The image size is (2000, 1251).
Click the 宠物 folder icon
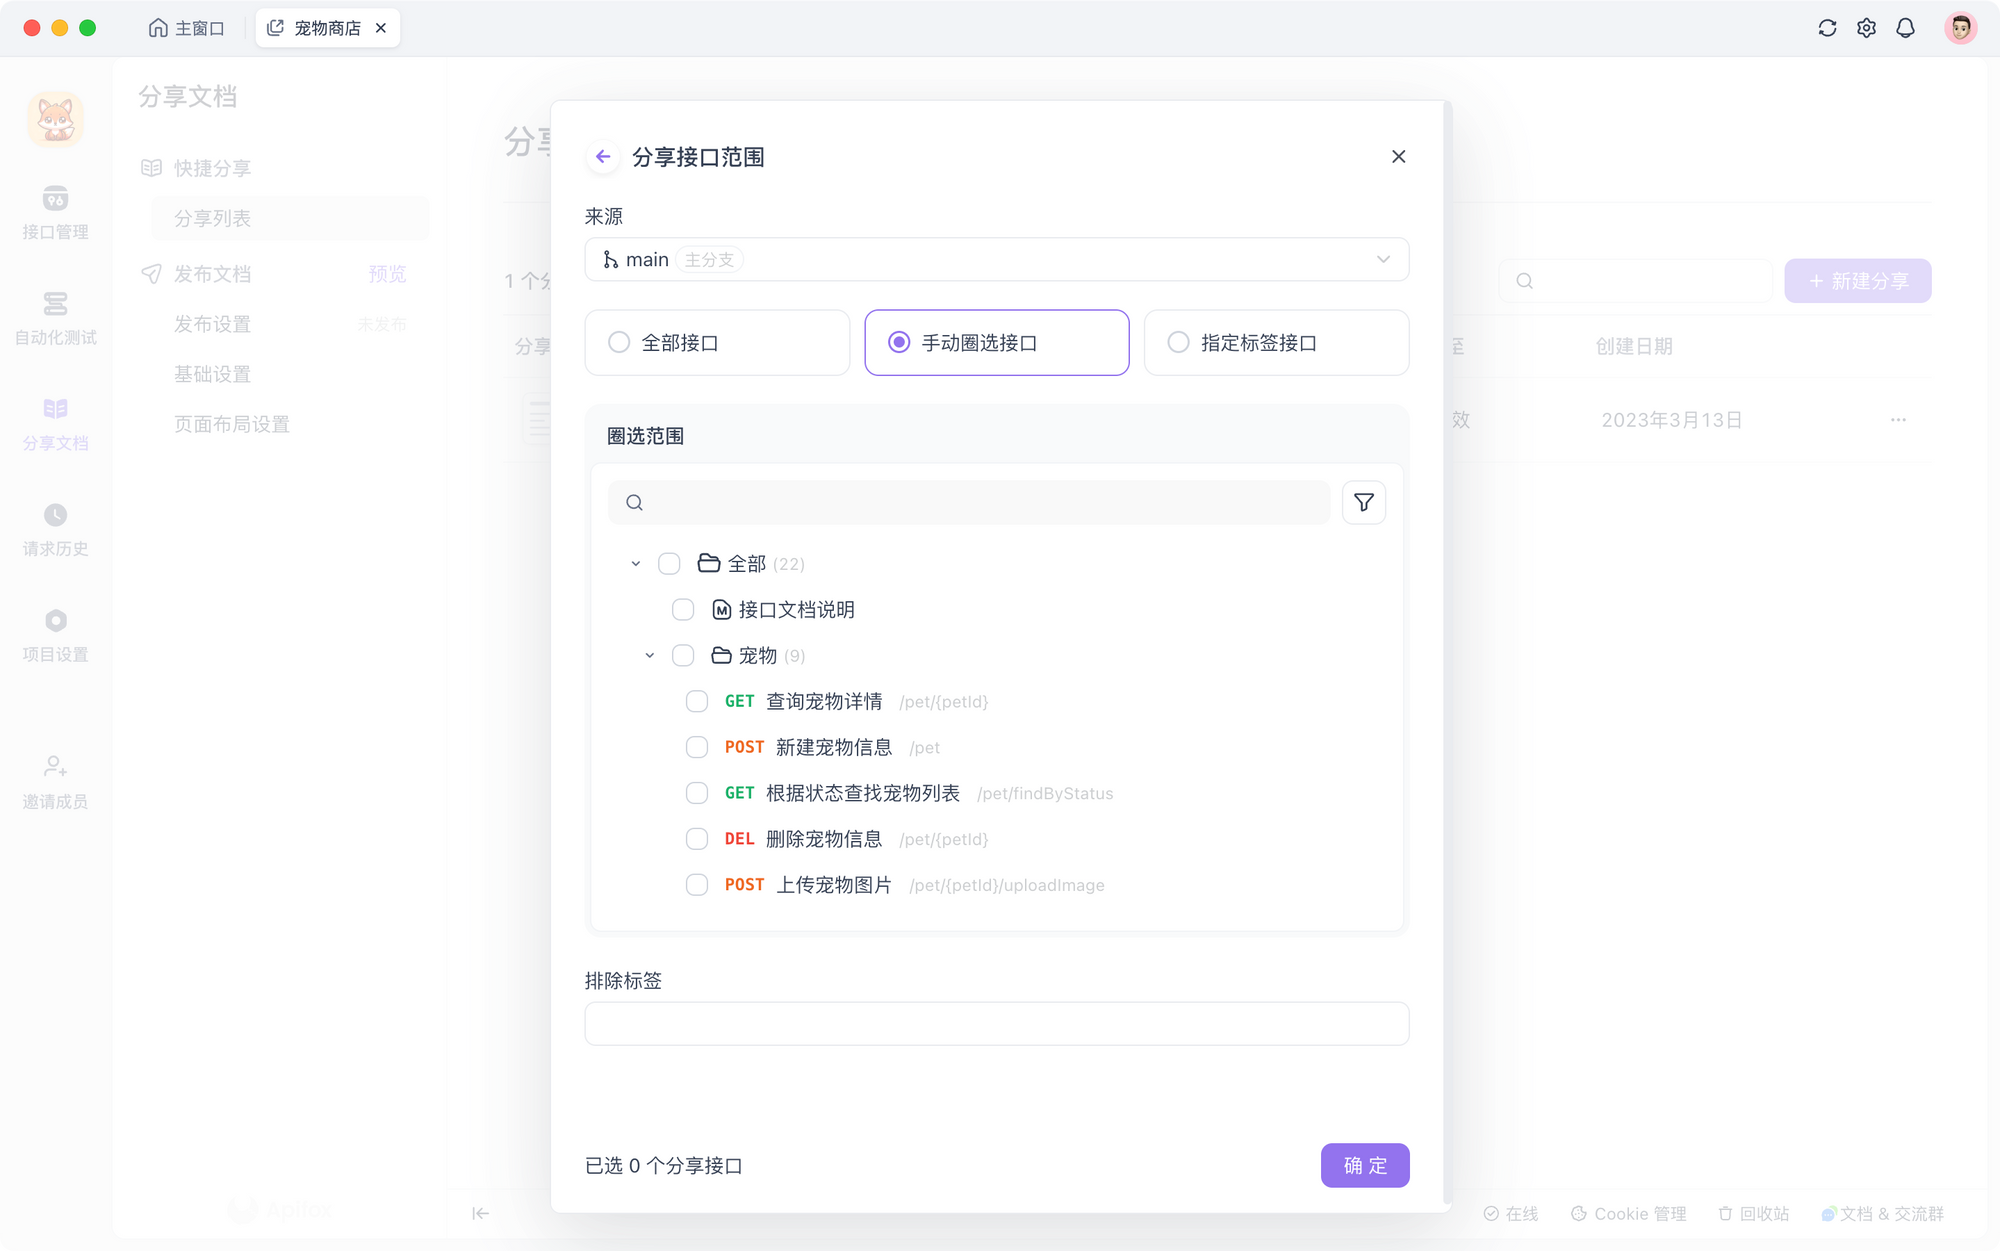tap(721, 655)
